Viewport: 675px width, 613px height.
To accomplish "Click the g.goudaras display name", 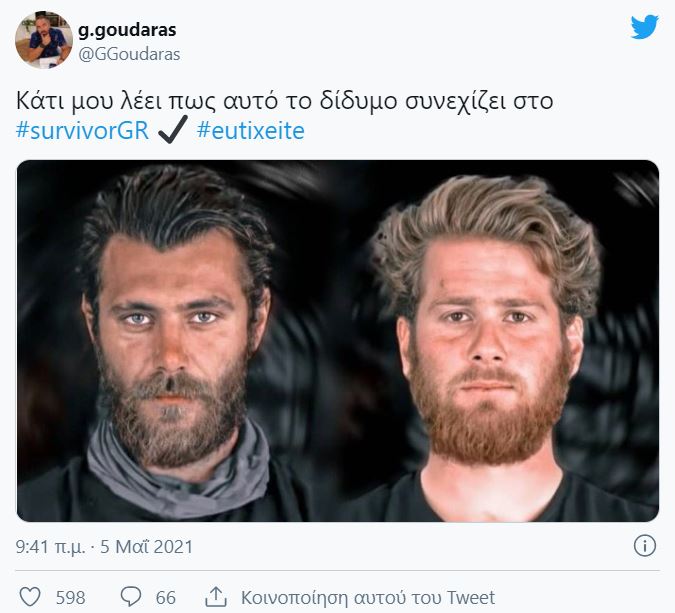I will coord(127,30).
